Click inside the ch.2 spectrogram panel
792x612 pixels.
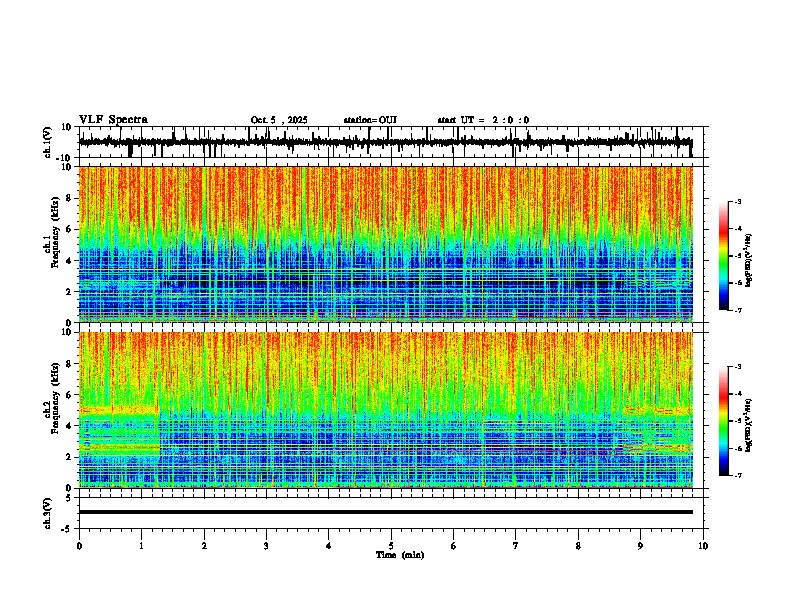[x=385, y=410]
